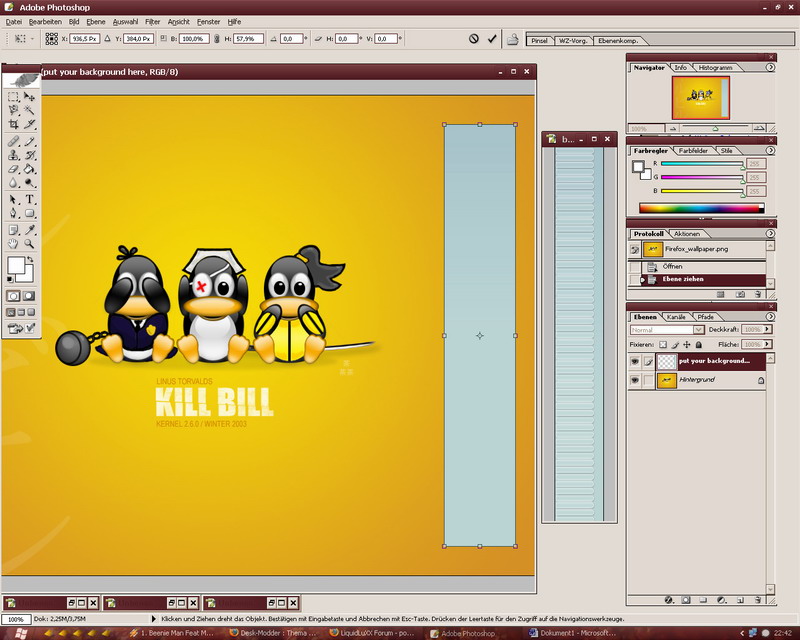The height and width of the screenshot is (640, 800).
Task: Toggle lock position in Fixieren
Action: (687, 344)
